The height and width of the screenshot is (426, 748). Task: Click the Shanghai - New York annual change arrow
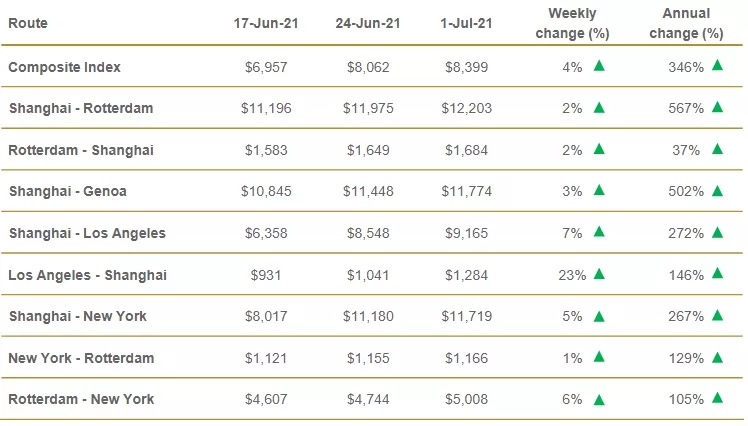coord(717,316)
